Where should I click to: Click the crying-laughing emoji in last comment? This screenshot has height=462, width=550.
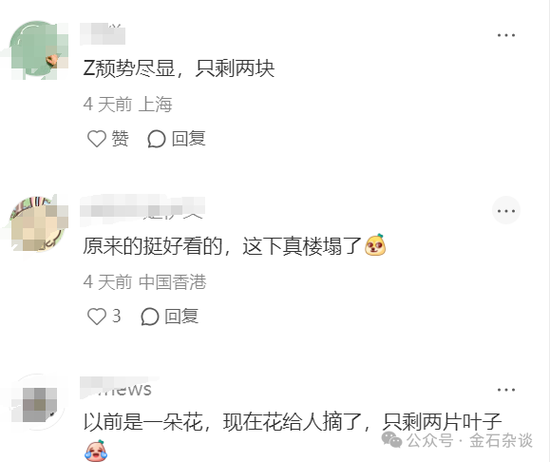(x=95, y=451)
